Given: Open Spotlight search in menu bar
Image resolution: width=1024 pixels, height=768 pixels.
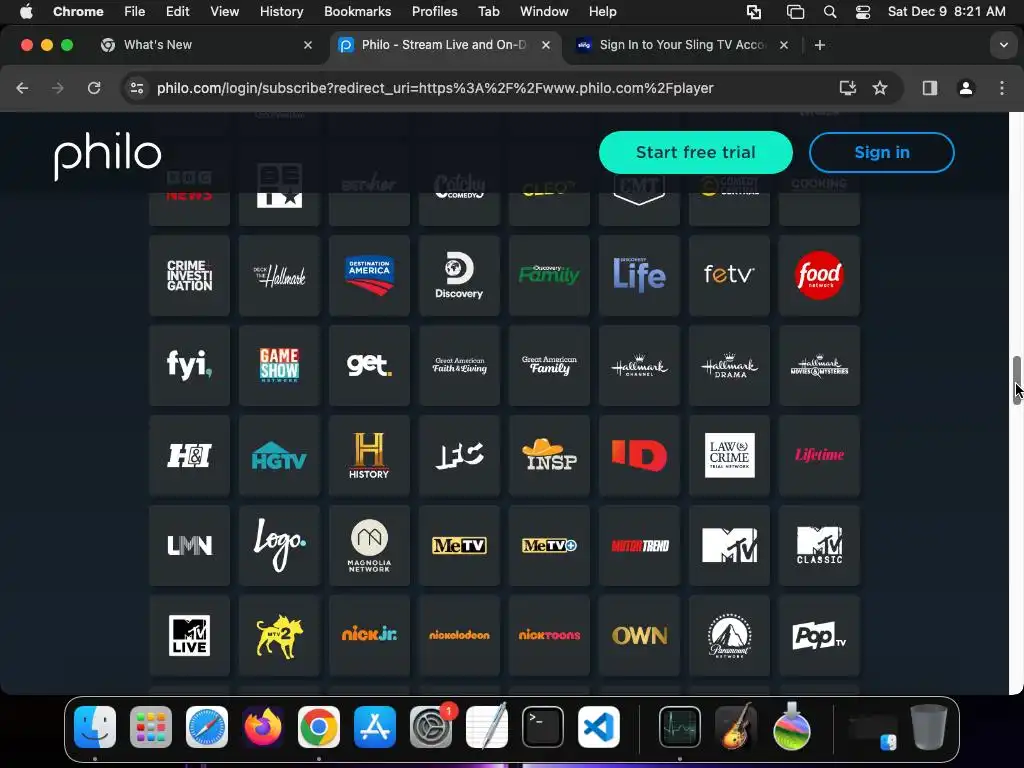Looking at the screenshot, I should click(830, 12).
